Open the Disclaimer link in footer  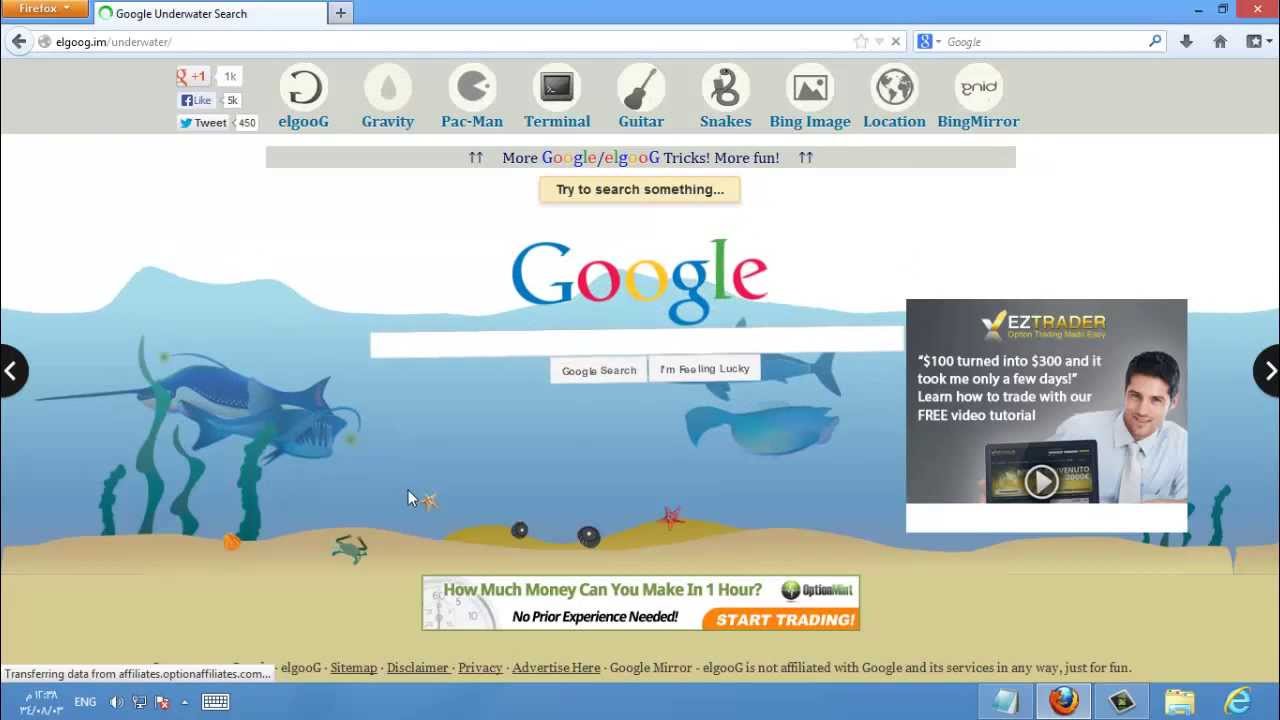(x=417, y=668)
